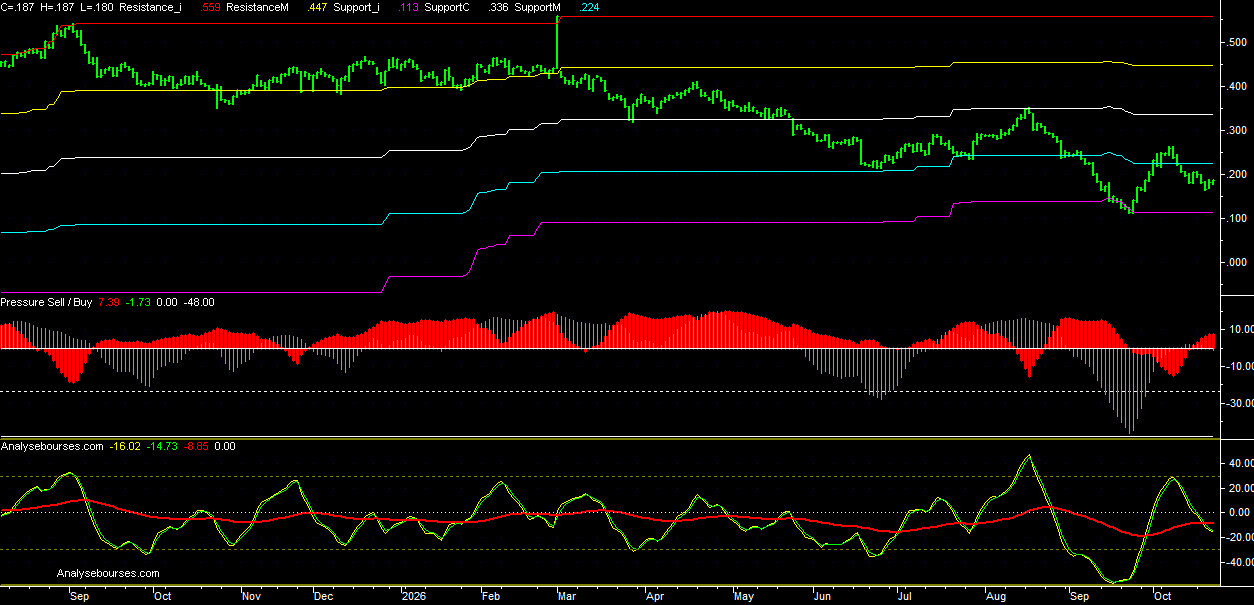Image resolution: width=1254 pixels, height=605 pixels.
Task: Click the red "7.39" pressure value
Action: (108, 302)
